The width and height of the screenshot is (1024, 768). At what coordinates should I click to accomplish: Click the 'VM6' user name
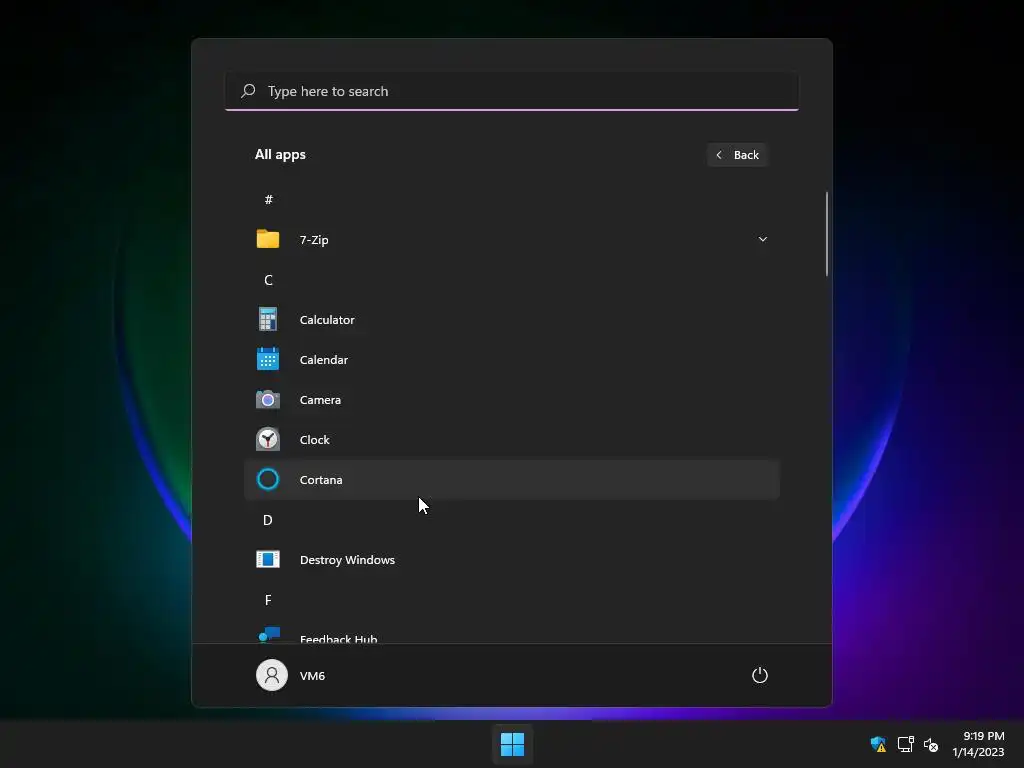pyautogui.click(x=312, y=675)
